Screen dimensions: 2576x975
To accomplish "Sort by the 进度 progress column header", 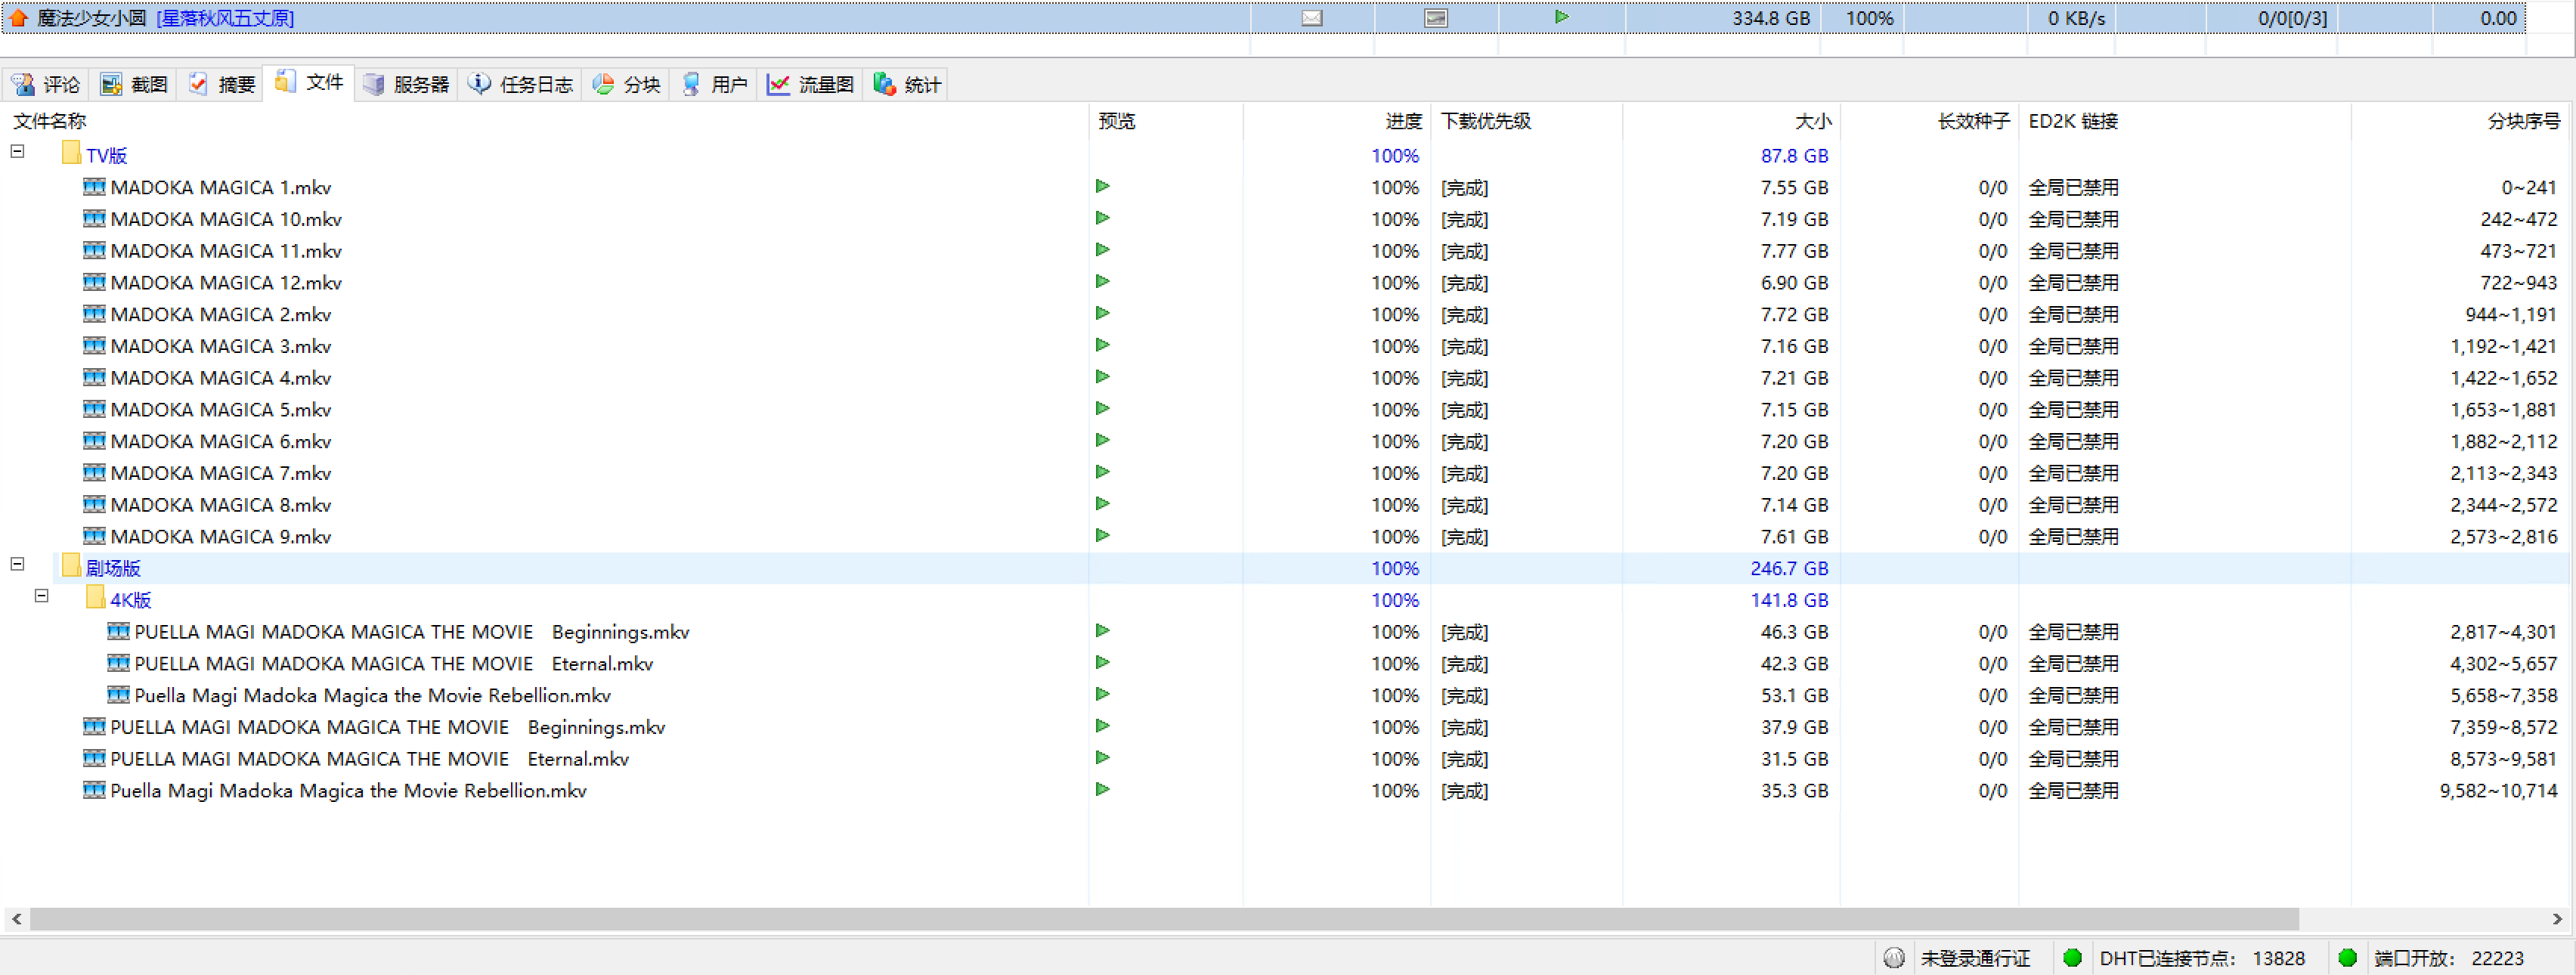I will pos(1403,121).
